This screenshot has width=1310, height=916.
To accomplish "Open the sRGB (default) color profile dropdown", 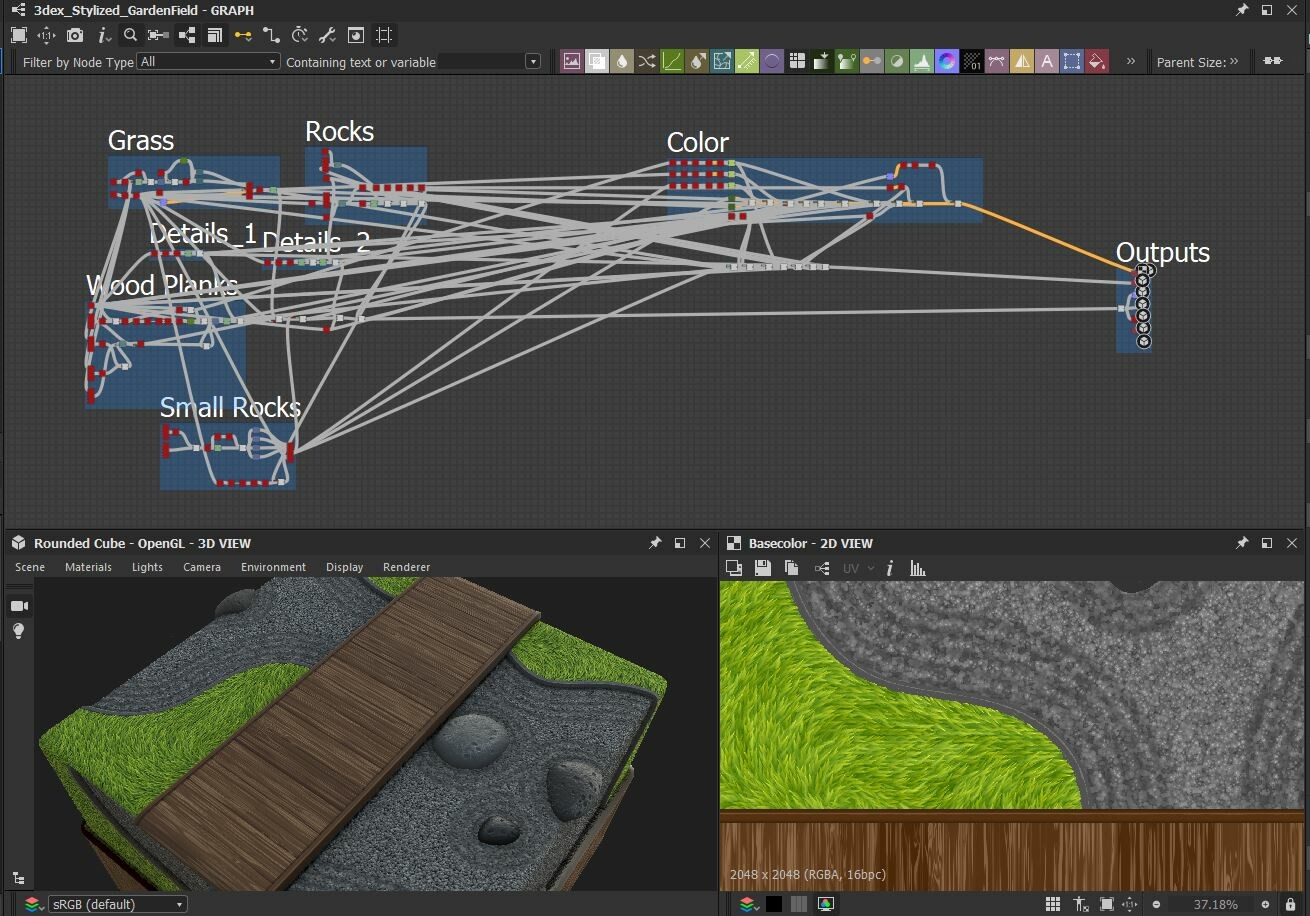I will [117, 904].
